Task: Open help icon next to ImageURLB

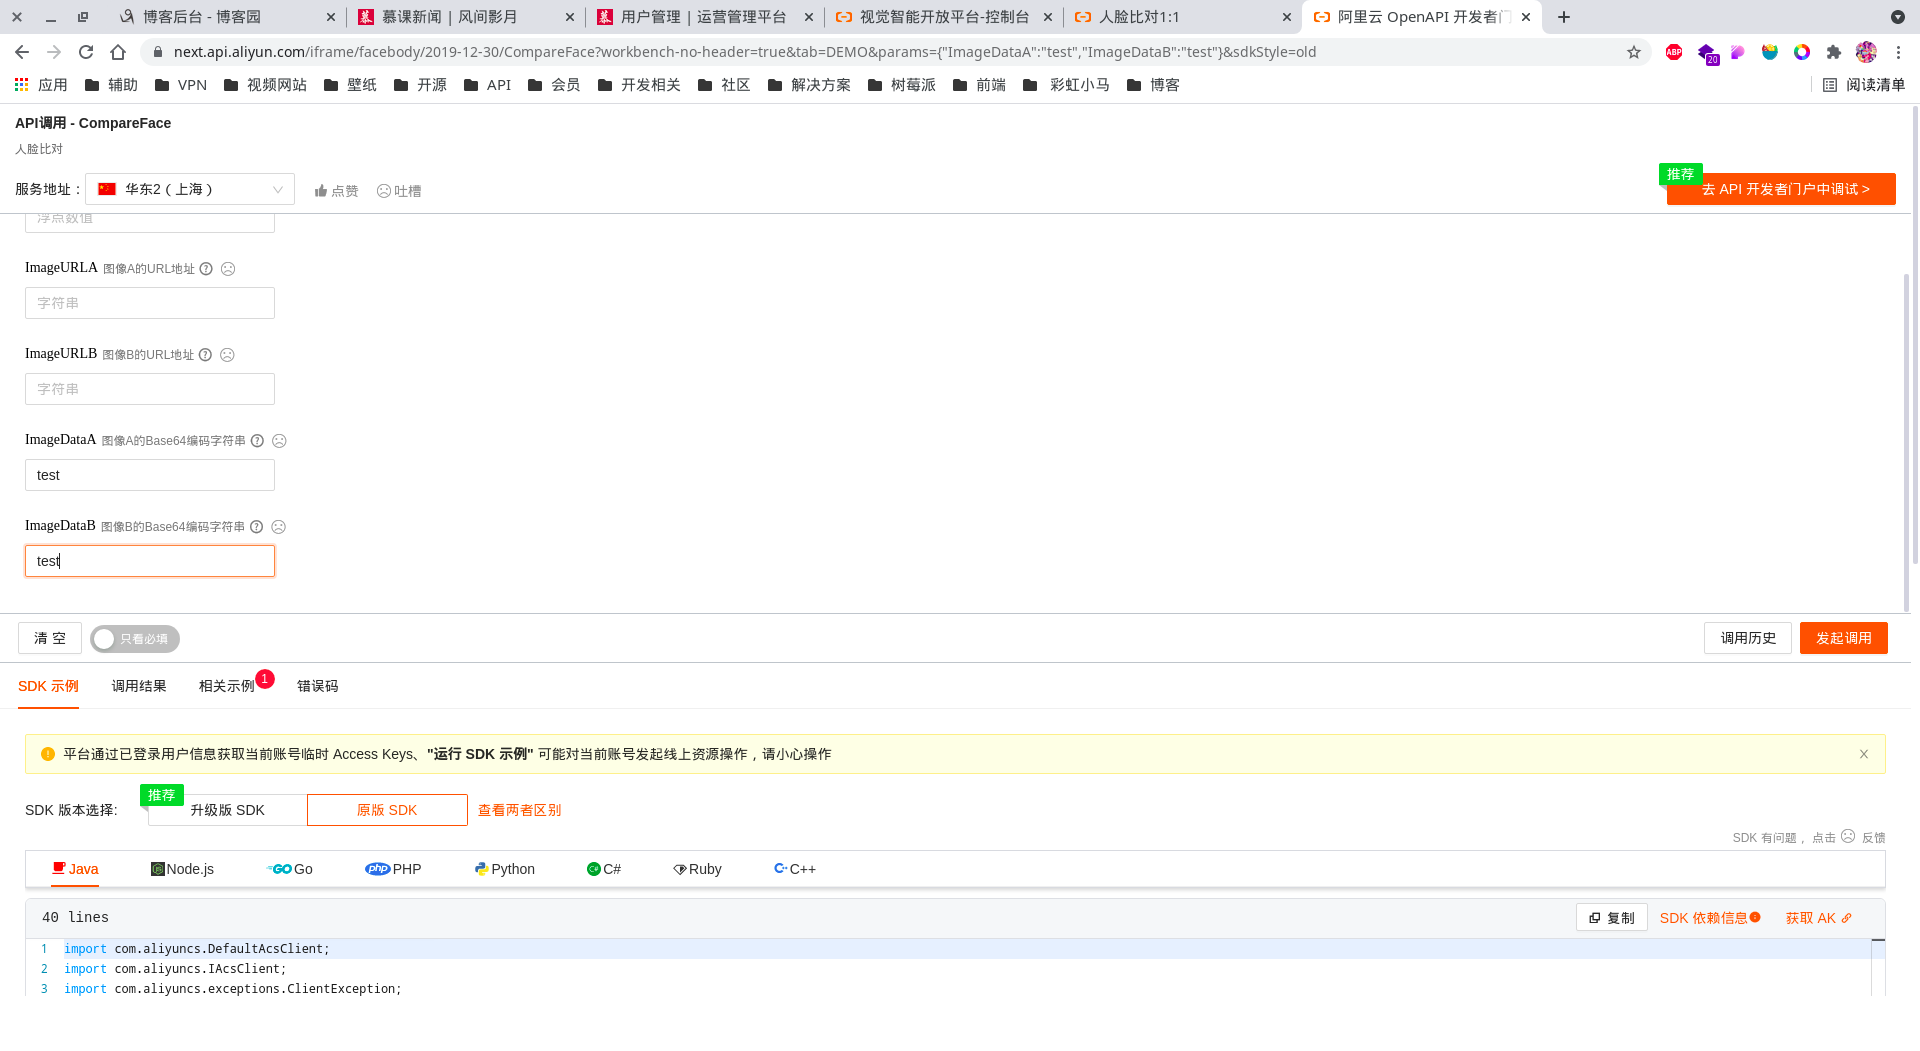Action: (x=205, y=355)
